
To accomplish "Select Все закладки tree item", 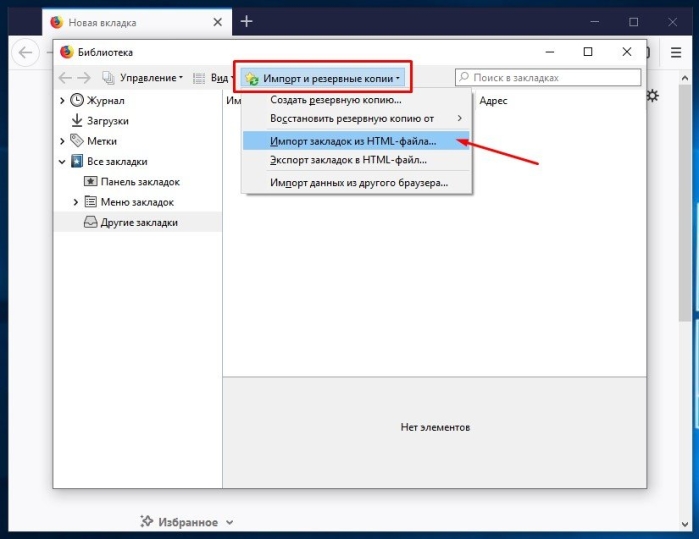I will coord(117,162).
